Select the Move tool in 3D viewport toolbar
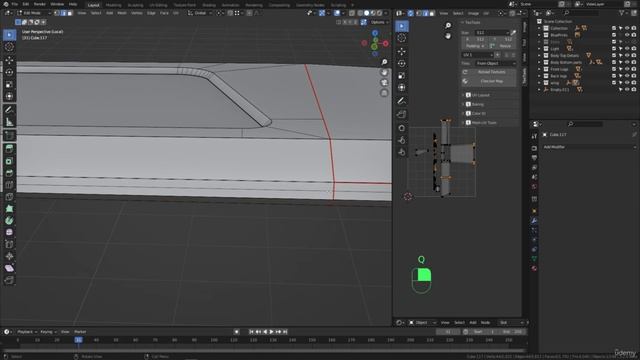The height and width of the screenshot is (360, 640). pyautogui.click(x=9, y=60)
